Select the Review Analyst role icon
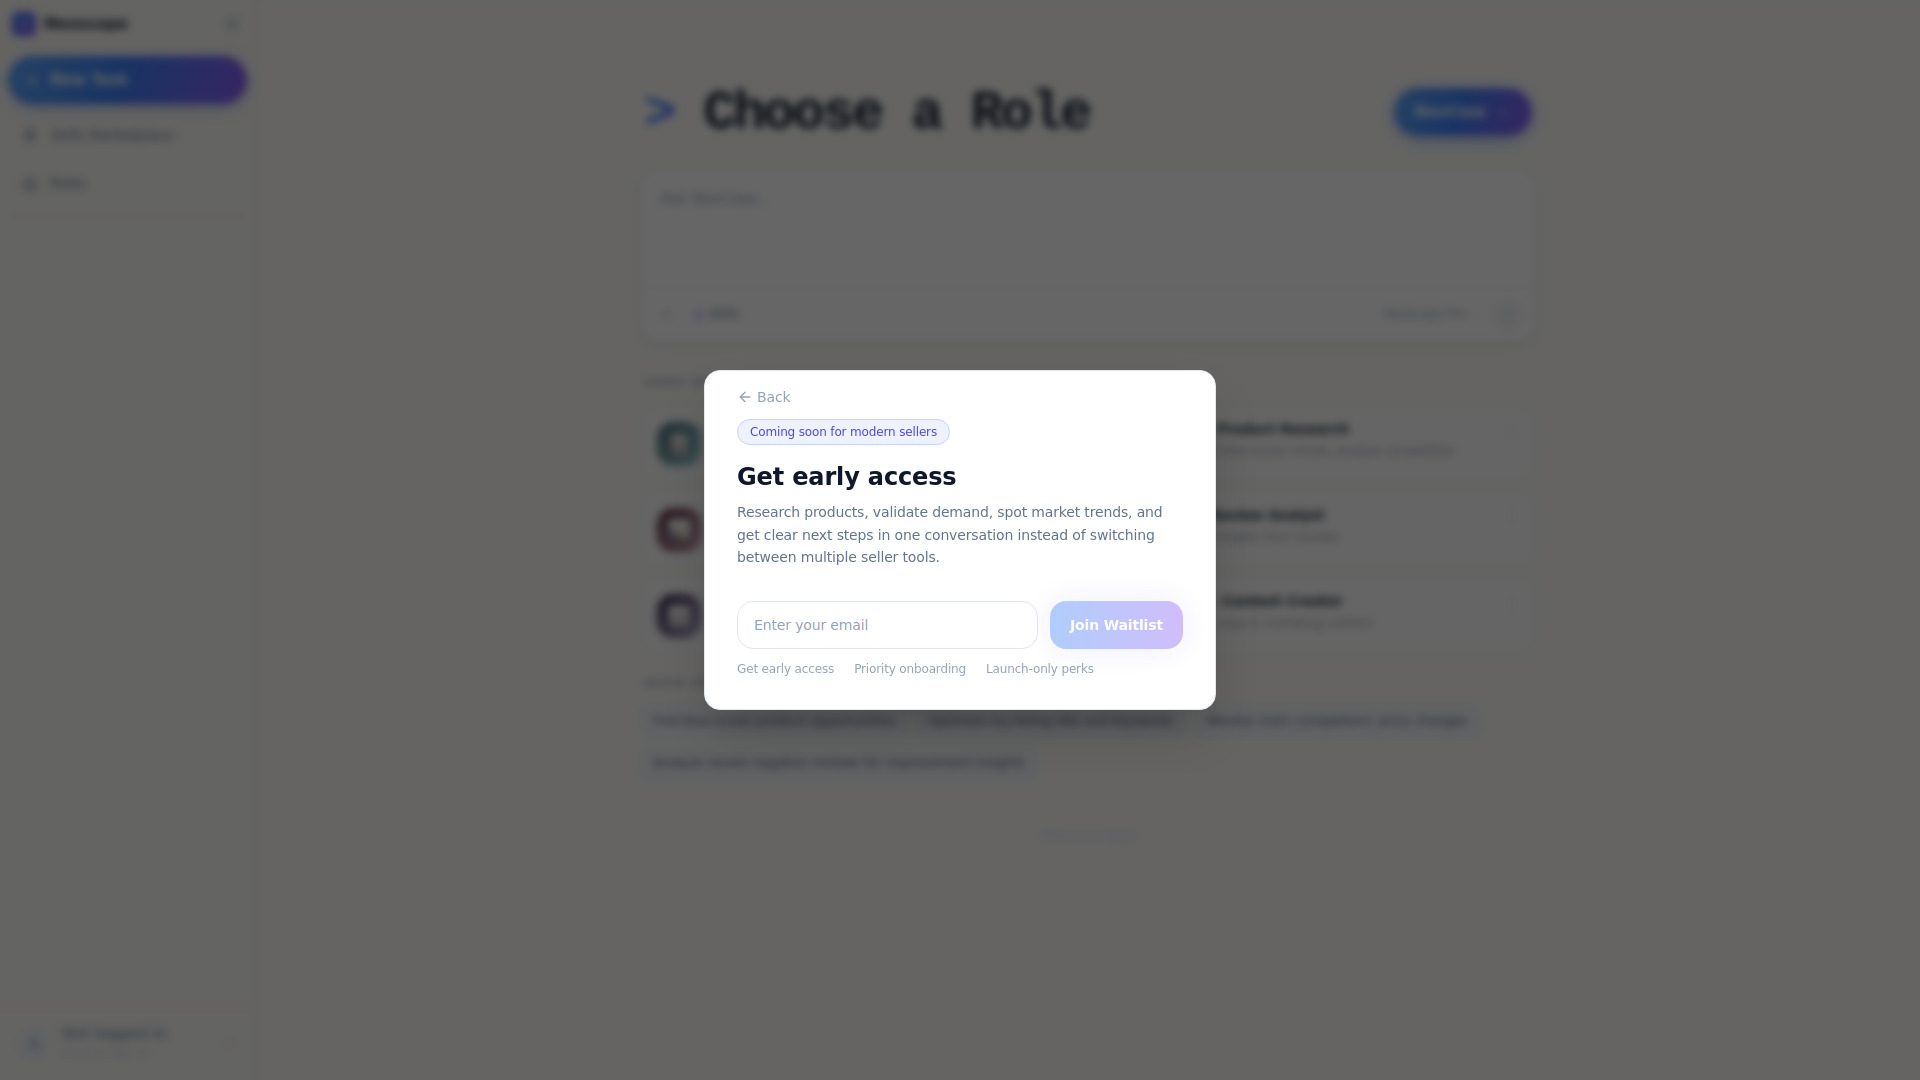Image resolution: width=1920 pixels, height=1080 pixels. [x=679, y=529]
